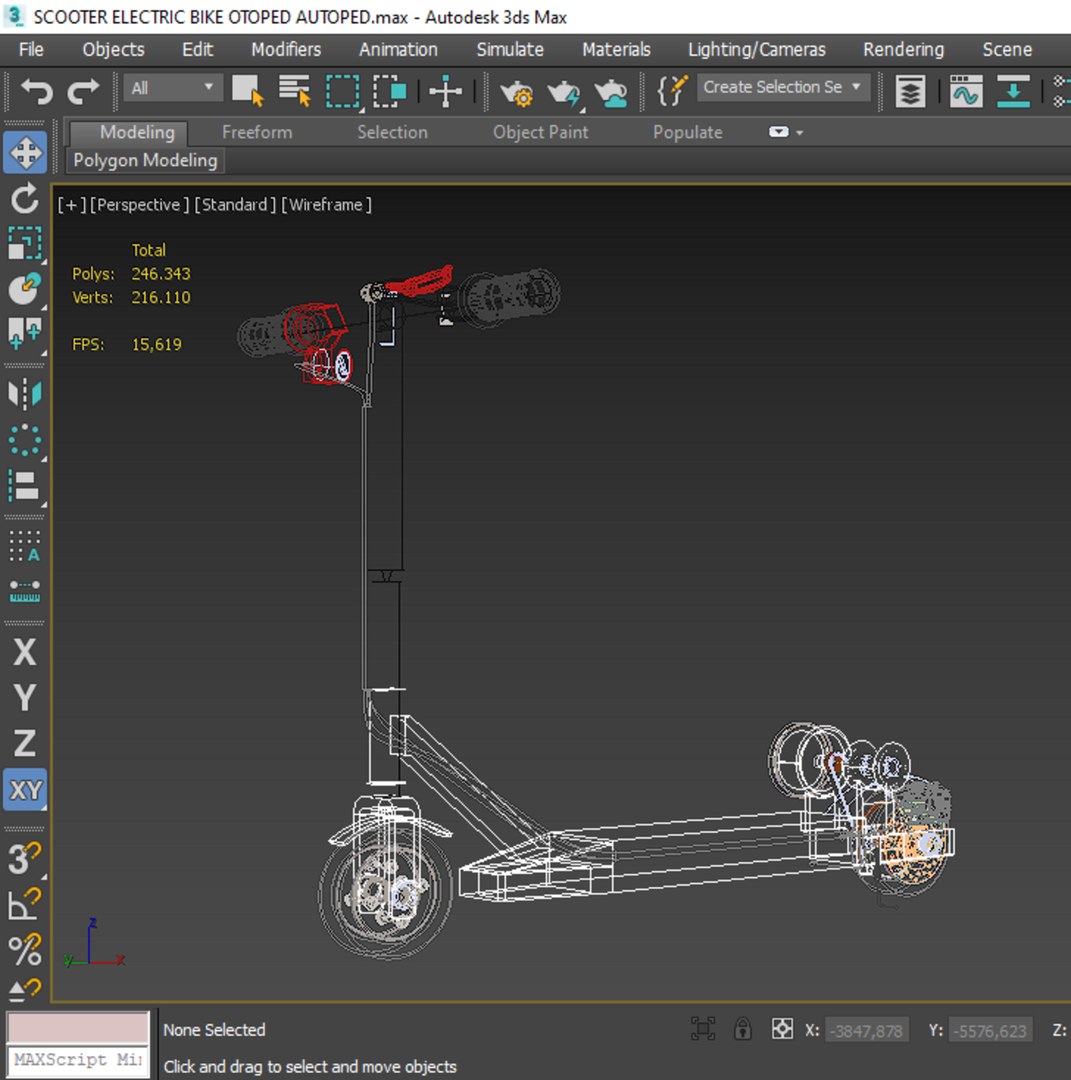This screenshot has width=1071, height=1080.
Task: Open viewport [+] general menu
Action: 72,205
